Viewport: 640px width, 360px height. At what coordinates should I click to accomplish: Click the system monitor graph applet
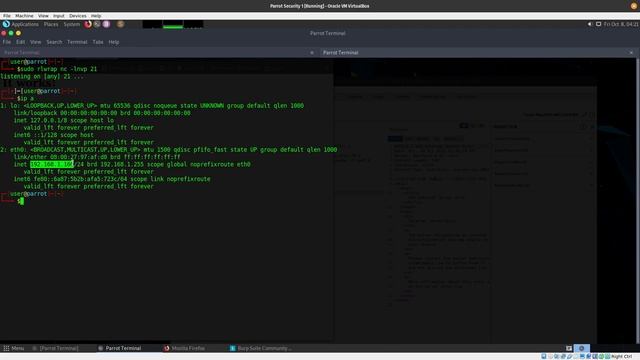coord(173,24)
